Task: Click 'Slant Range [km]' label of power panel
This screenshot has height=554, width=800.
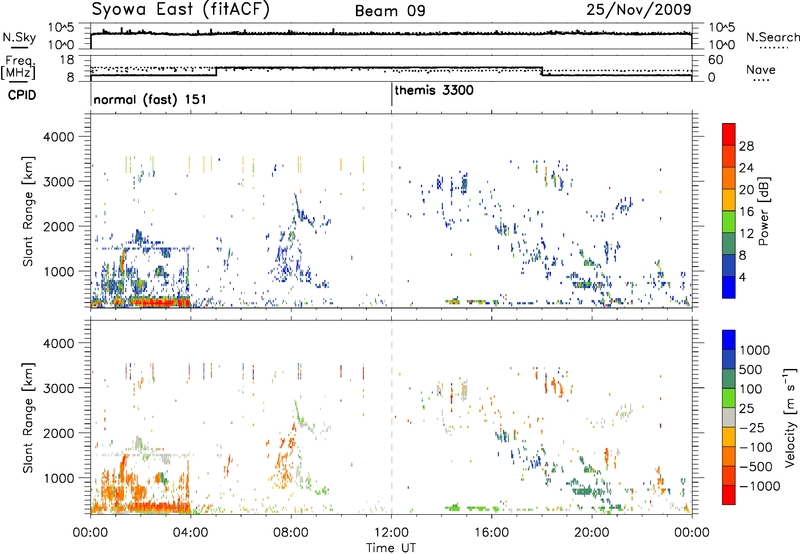Action: pos(28,211)
